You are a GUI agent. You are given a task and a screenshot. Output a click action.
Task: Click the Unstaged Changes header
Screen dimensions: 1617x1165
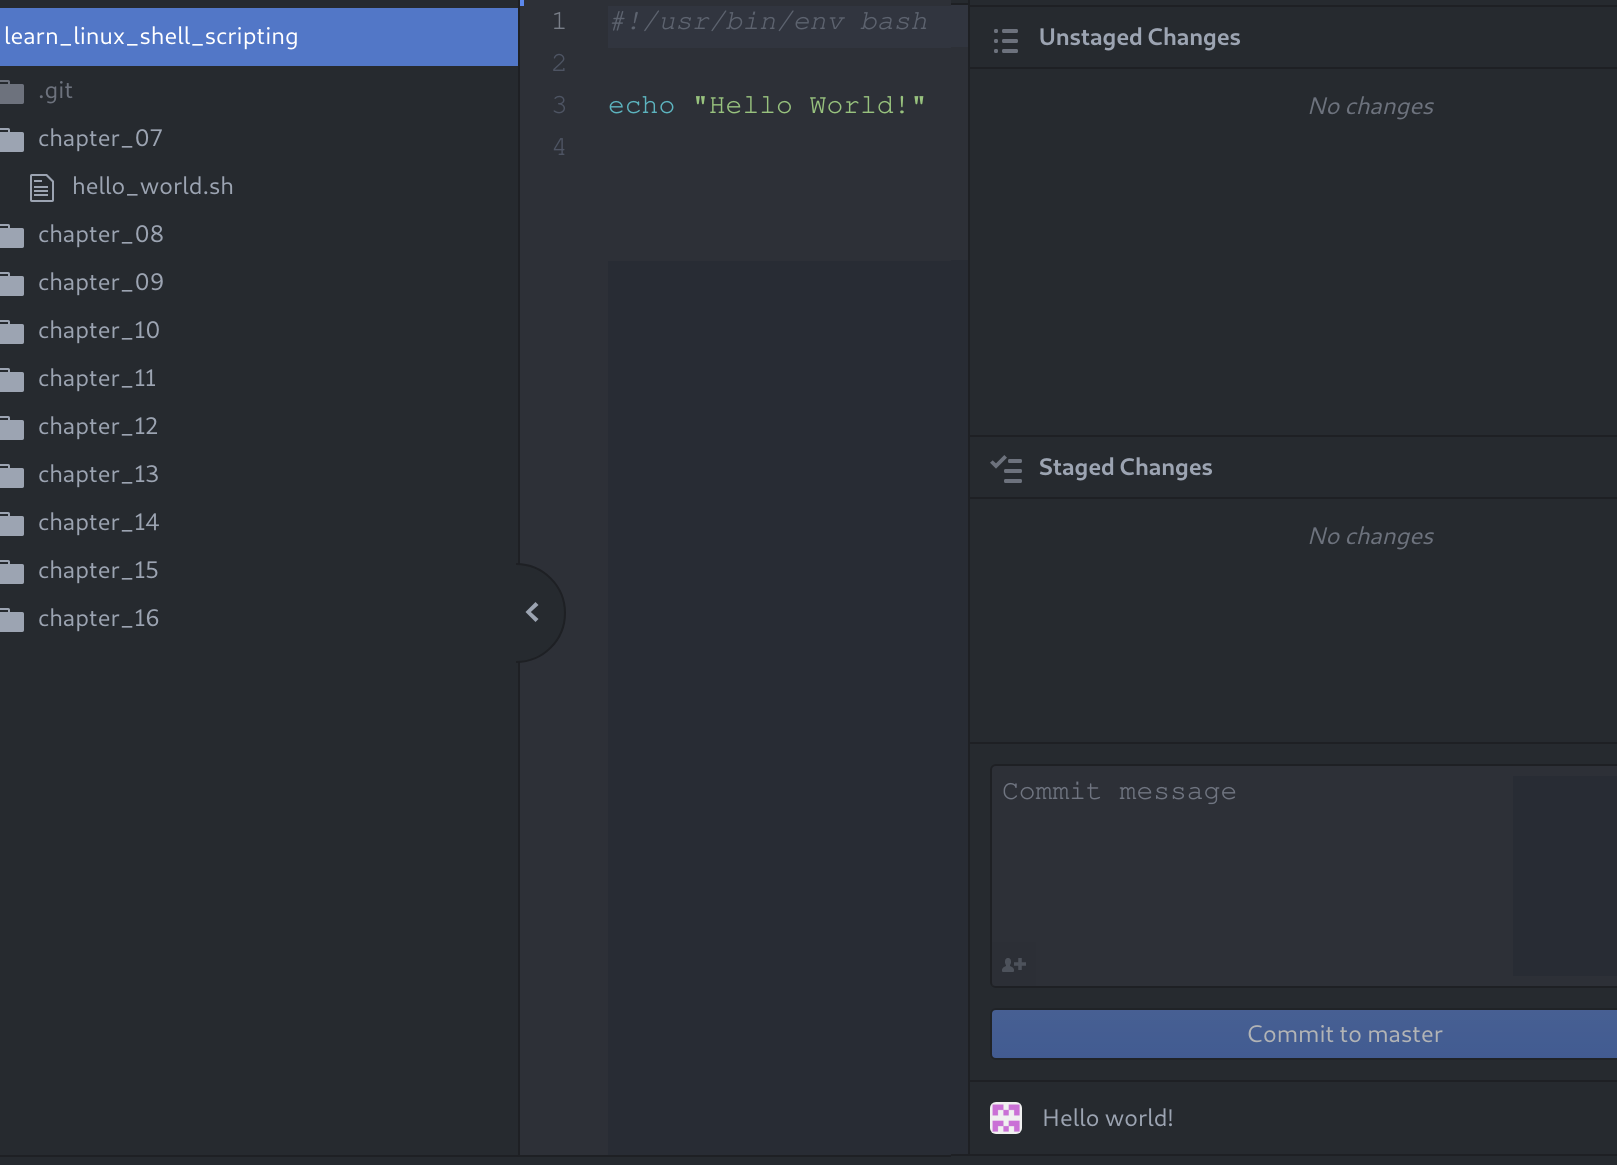coord(1139,38)
